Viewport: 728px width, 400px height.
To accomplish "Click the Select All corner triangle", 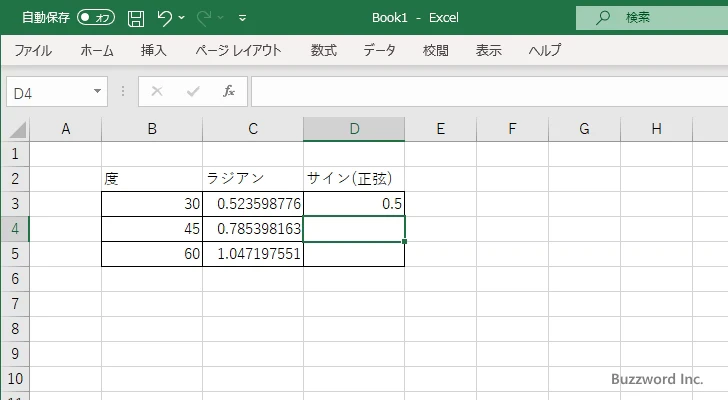I will [x=17, y=129].
